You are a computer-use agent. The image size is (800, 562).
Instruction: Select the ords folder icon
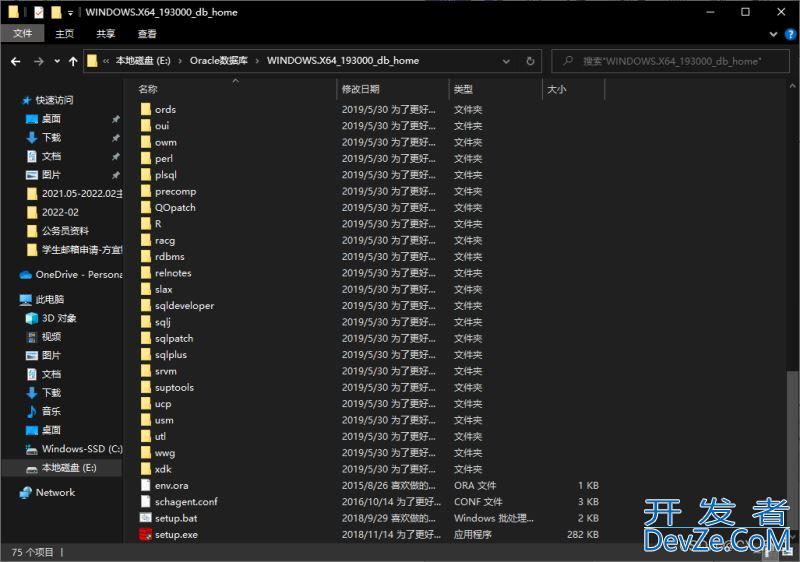click(145, 109)
